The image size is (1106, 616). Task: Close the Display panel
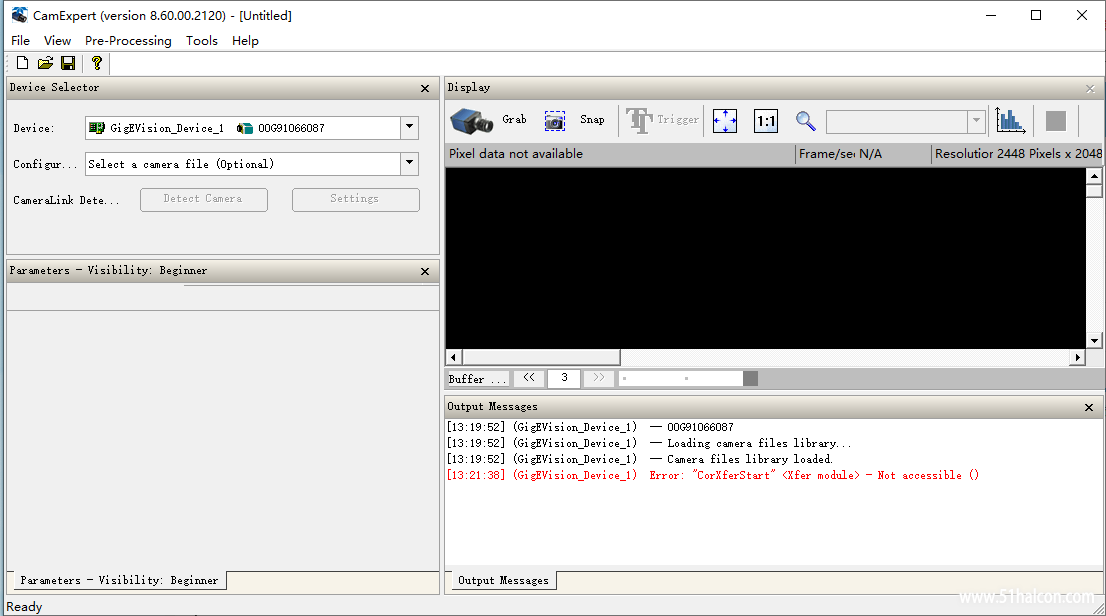(x=1090, y=89)
